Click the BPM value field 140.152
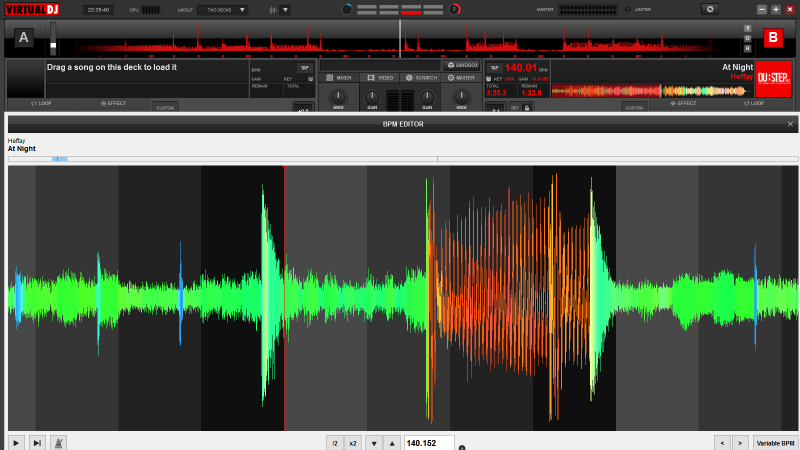800x450 pixels. (429, 443)
